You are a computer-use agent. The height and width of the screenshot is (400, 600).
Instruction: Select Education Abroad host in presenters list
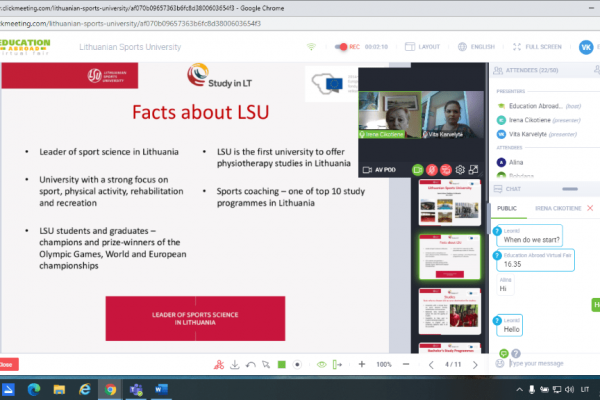point(539,106)
